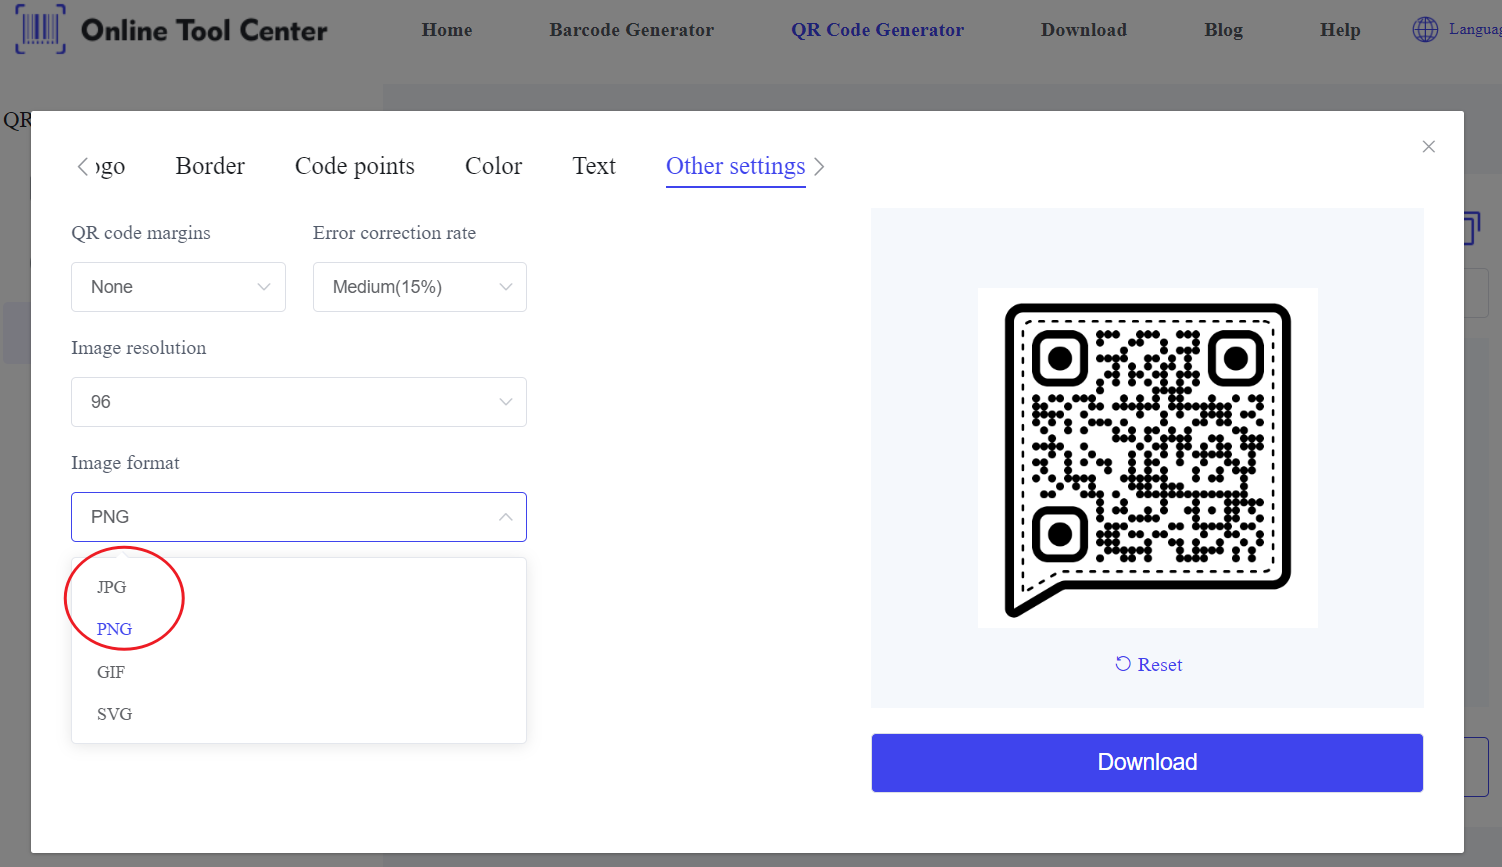Open the QR code margins dropdown
This screenshot has height=867, width=1502.
178,287
